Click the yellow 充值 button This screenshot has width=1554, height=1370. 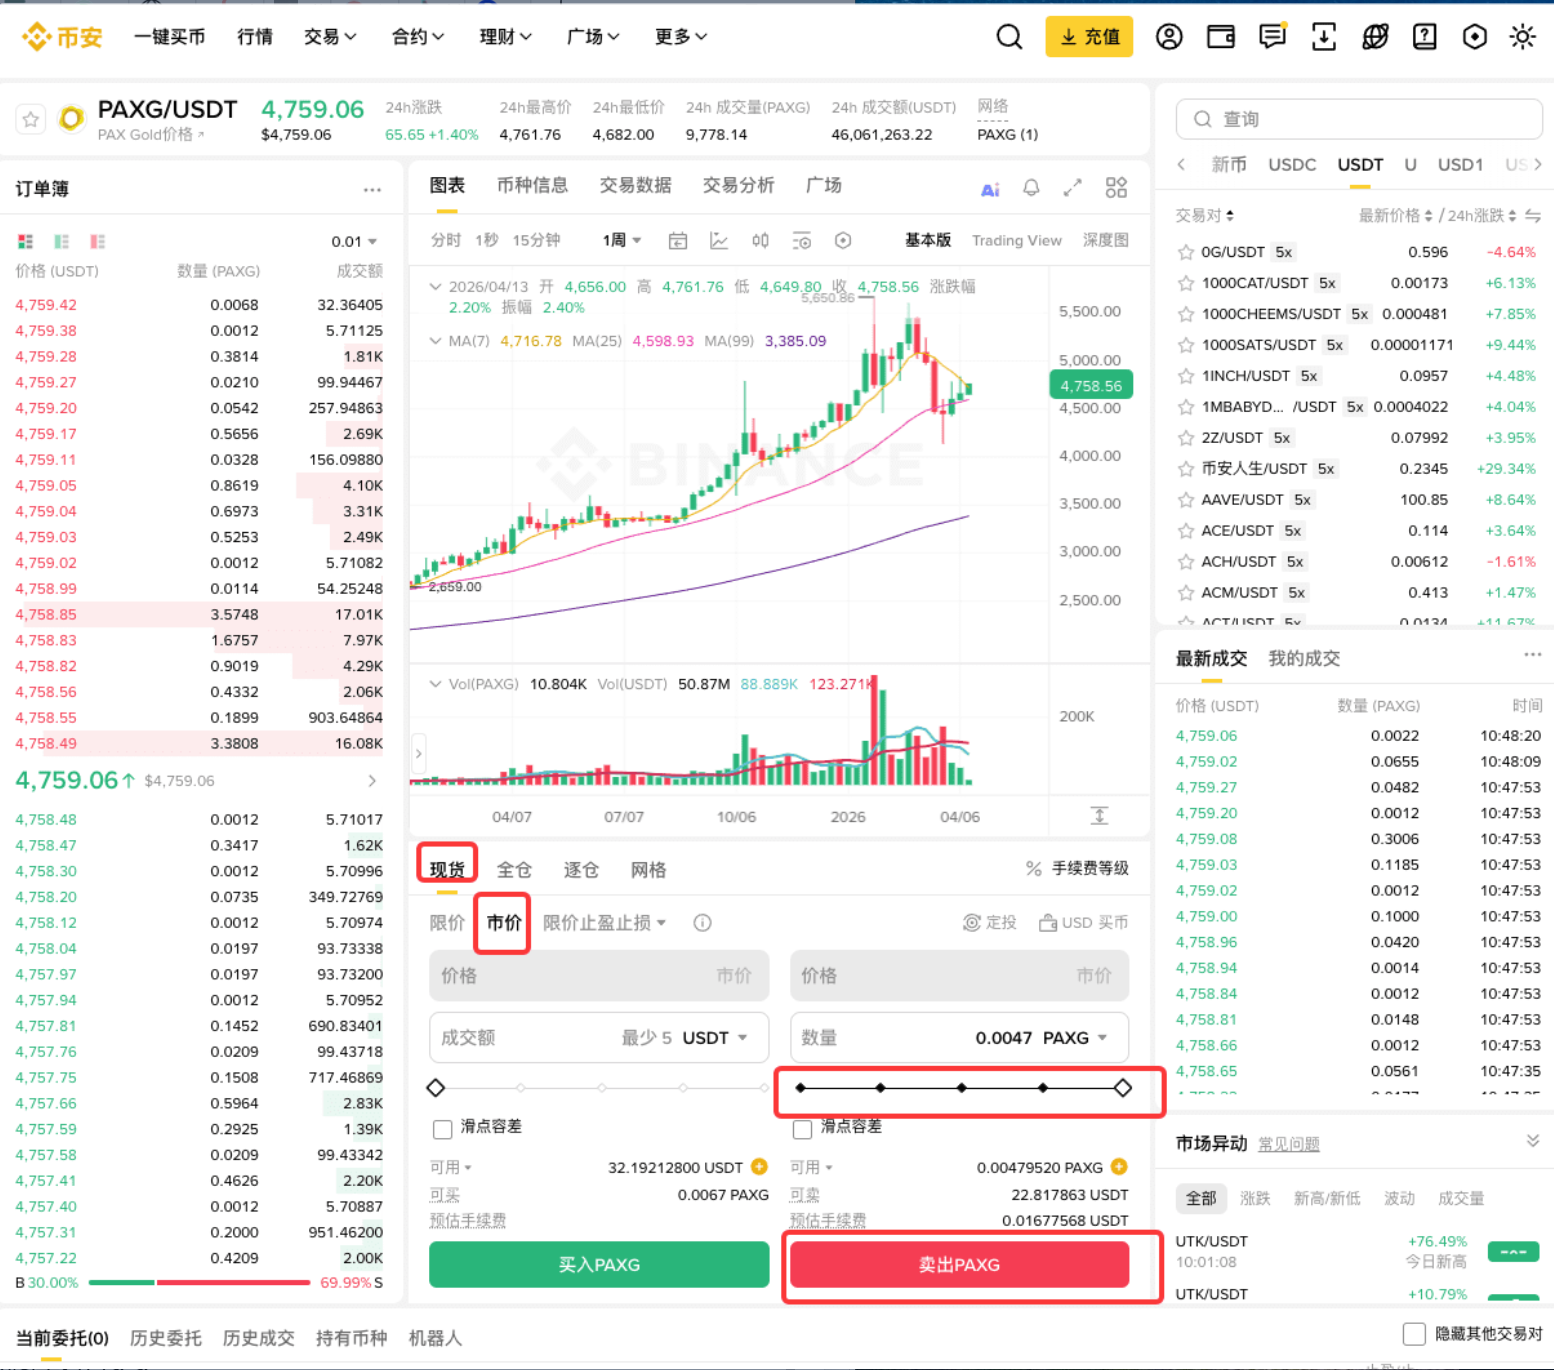[1089, 36]
